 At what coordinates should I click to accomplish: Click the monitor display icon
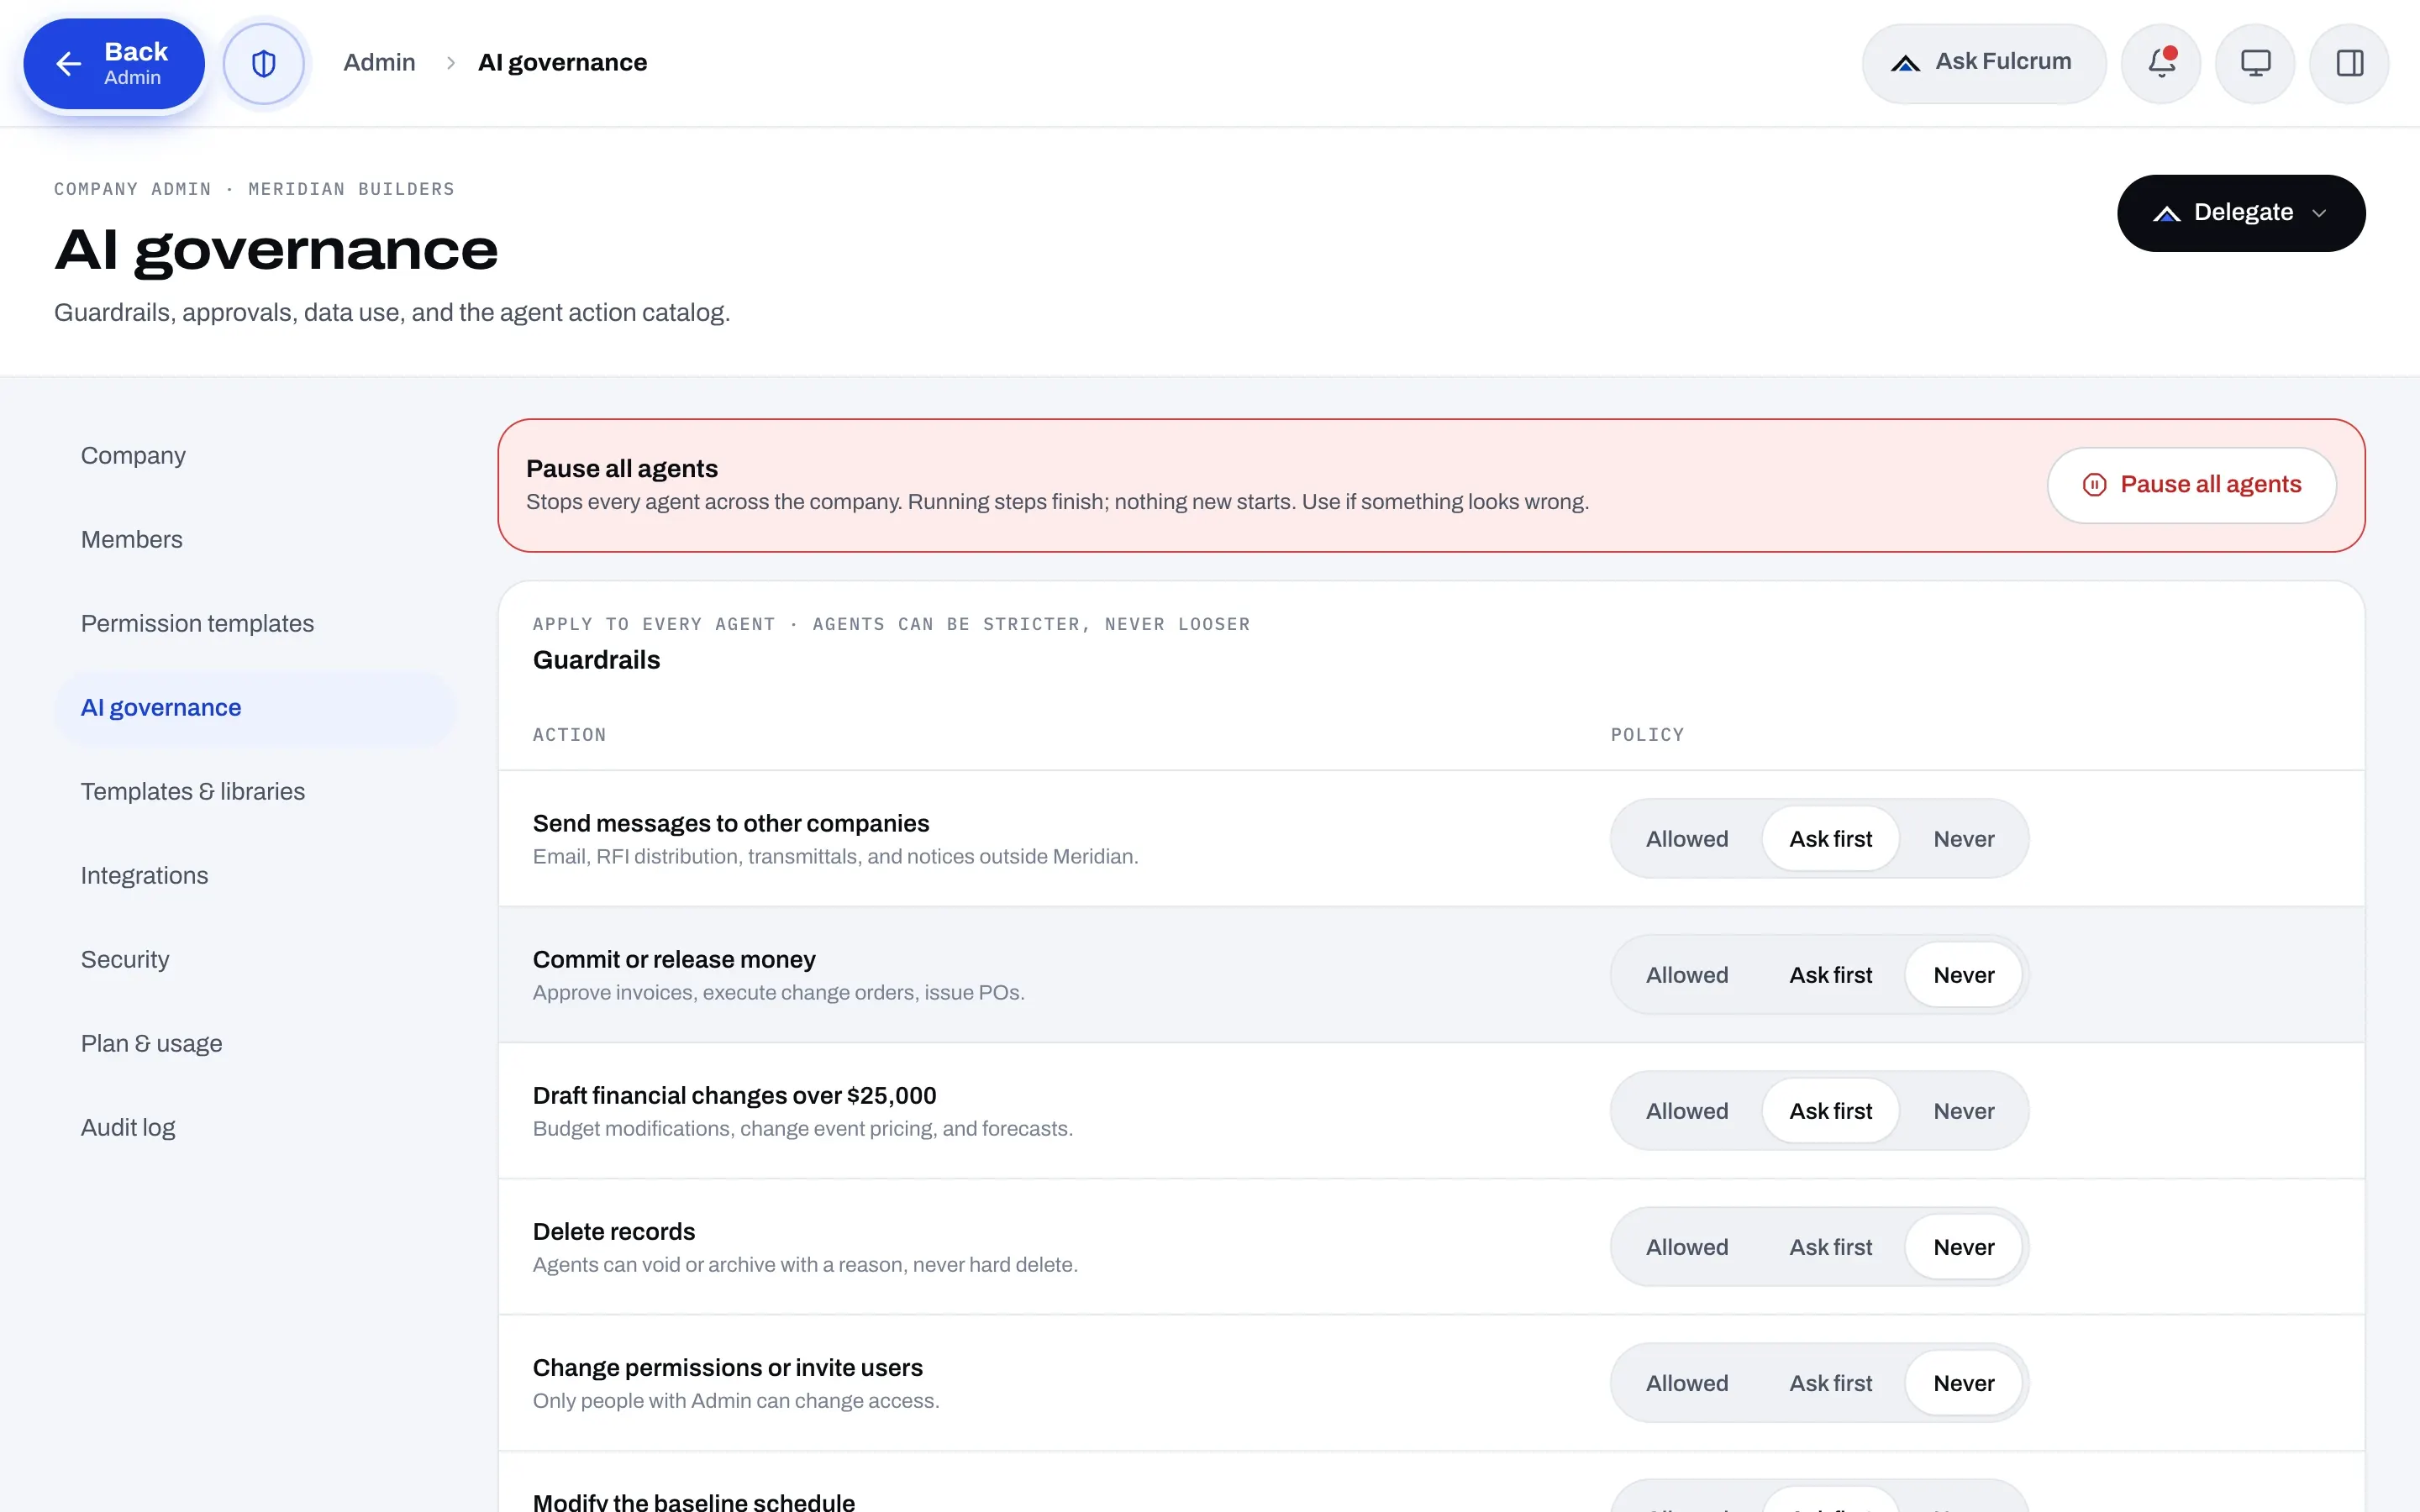coord(2254,63)
